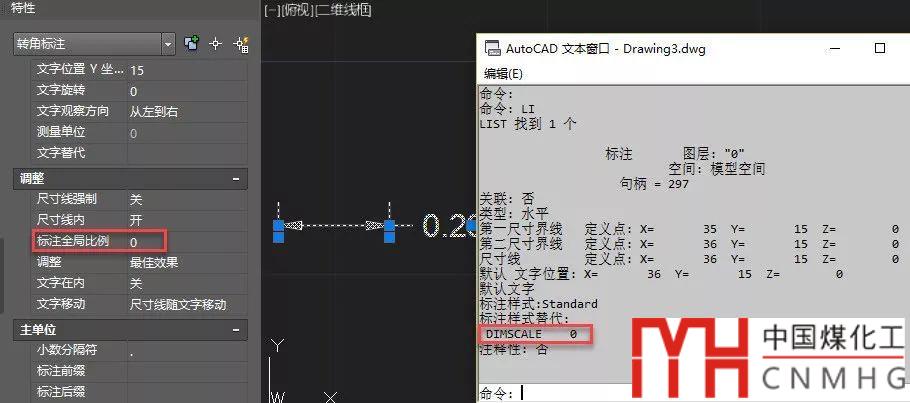Click the AutoCAD text window title icon

point(492,49)
